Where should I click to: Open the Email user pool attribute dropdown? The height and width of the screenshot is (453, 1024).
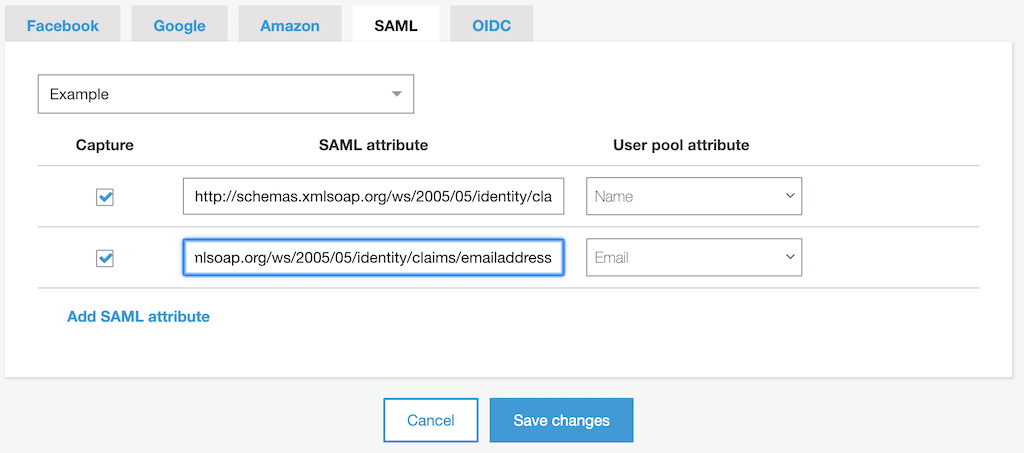click(x=694, y=257)
